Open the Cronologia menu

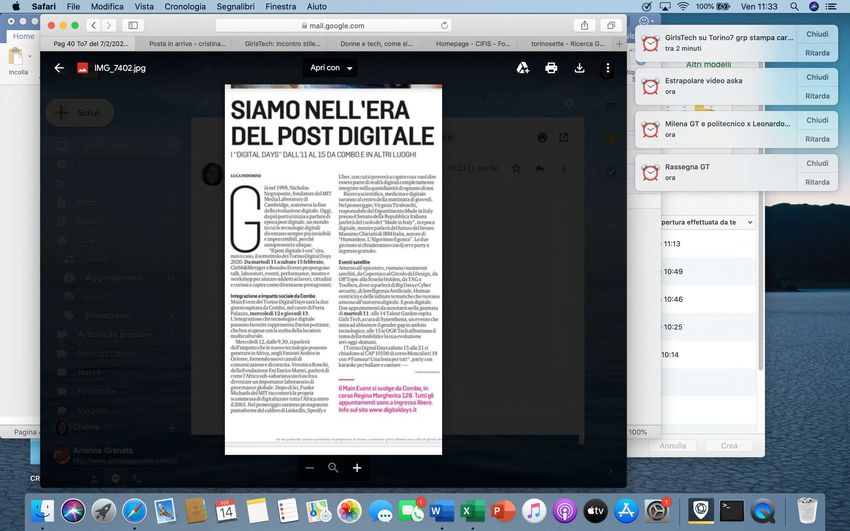point(186,6)
